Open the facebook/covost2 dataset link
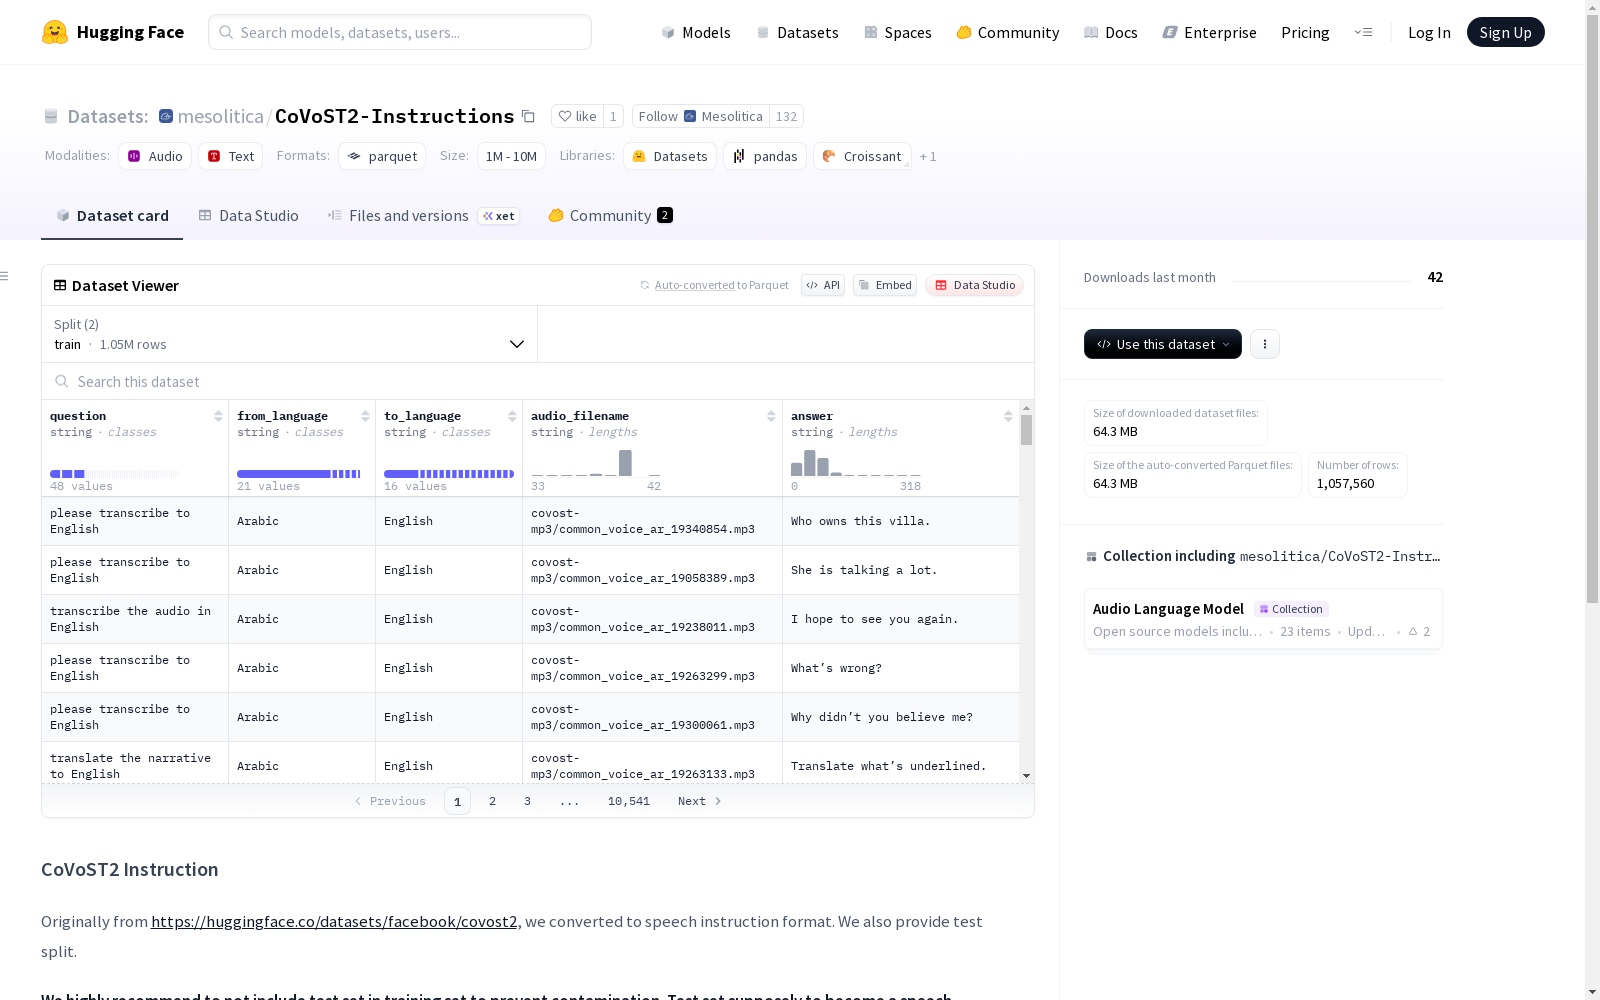Image resolution: width=1600 pixels, height=1000 pixels. (x=334, y=921)
